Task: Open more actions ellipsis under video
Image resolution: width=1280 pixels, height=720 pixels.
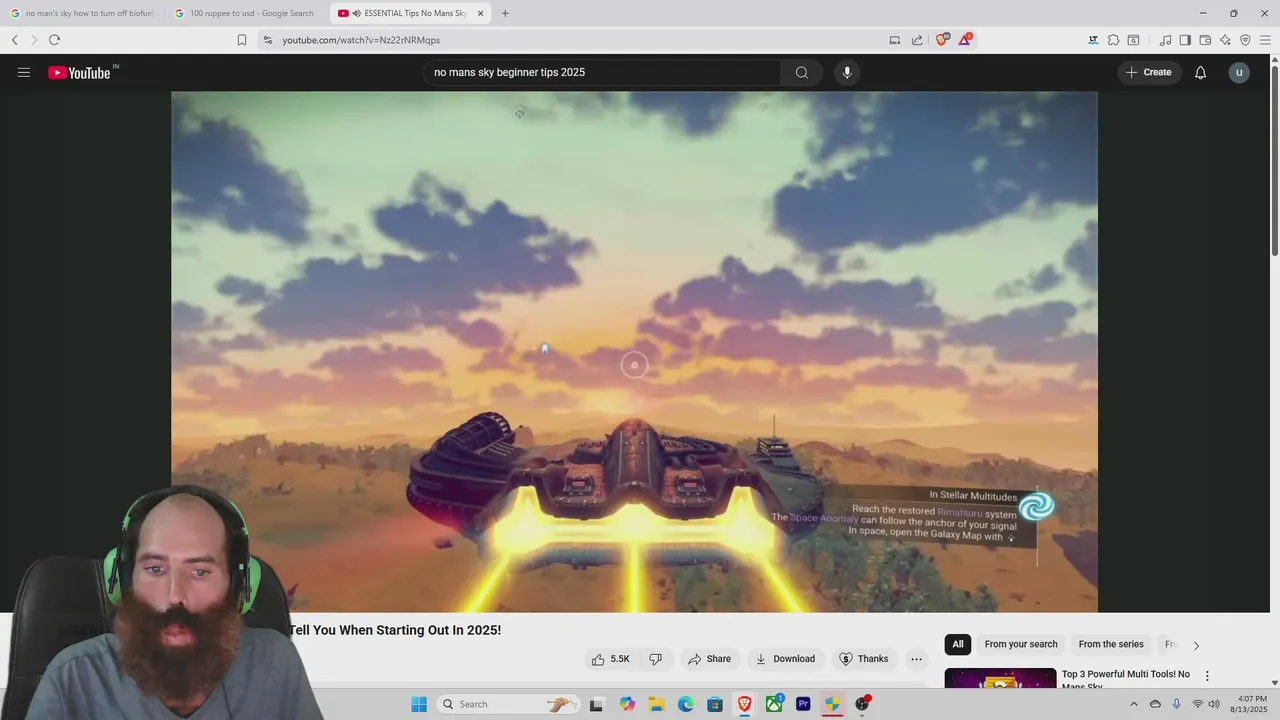Action: pos(916,659)
